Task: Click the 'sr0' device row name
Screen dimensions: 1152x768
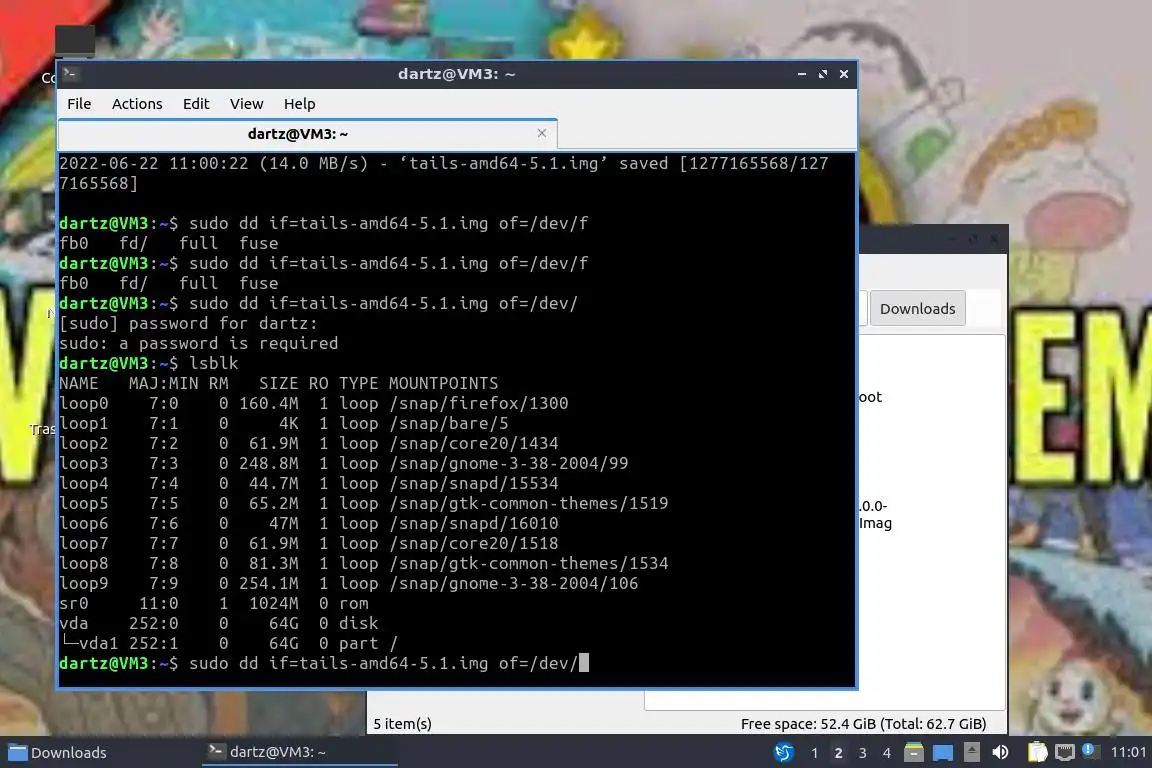Action: pyautogui.click(x=73, y=603)
